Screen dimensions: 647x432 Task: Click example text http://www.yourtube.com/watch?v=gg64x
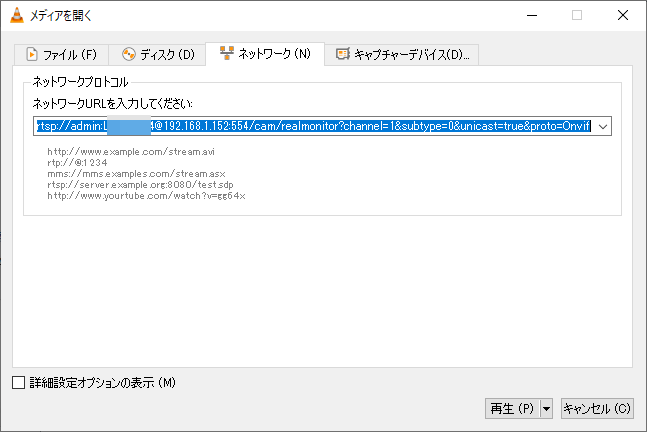click(146, 196)
